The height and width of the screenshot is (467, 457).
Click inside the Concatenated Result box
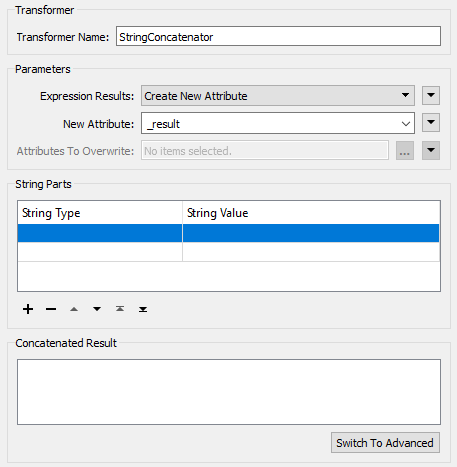[229, 392]
